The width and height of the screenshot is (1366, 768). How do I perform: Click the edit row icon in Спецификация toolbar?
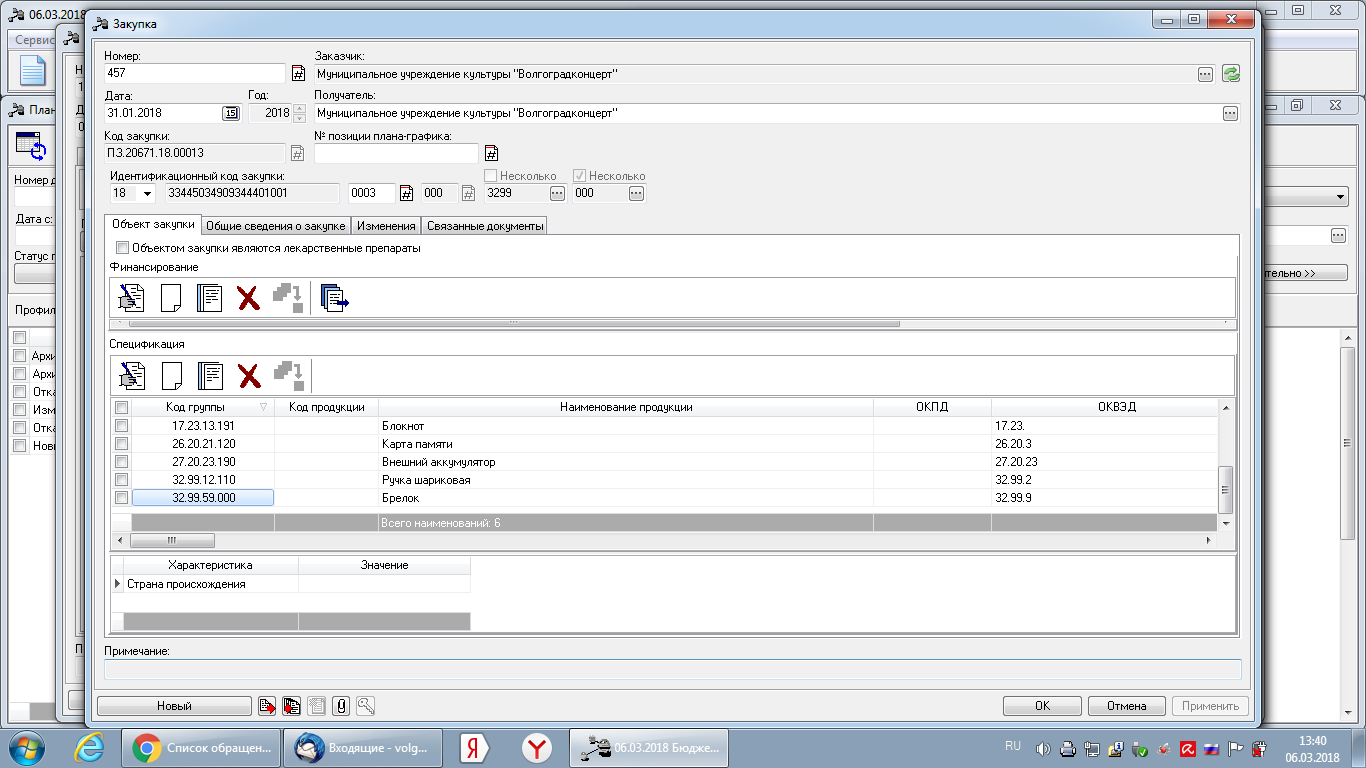pyautogui.click(x=131, y=376)
